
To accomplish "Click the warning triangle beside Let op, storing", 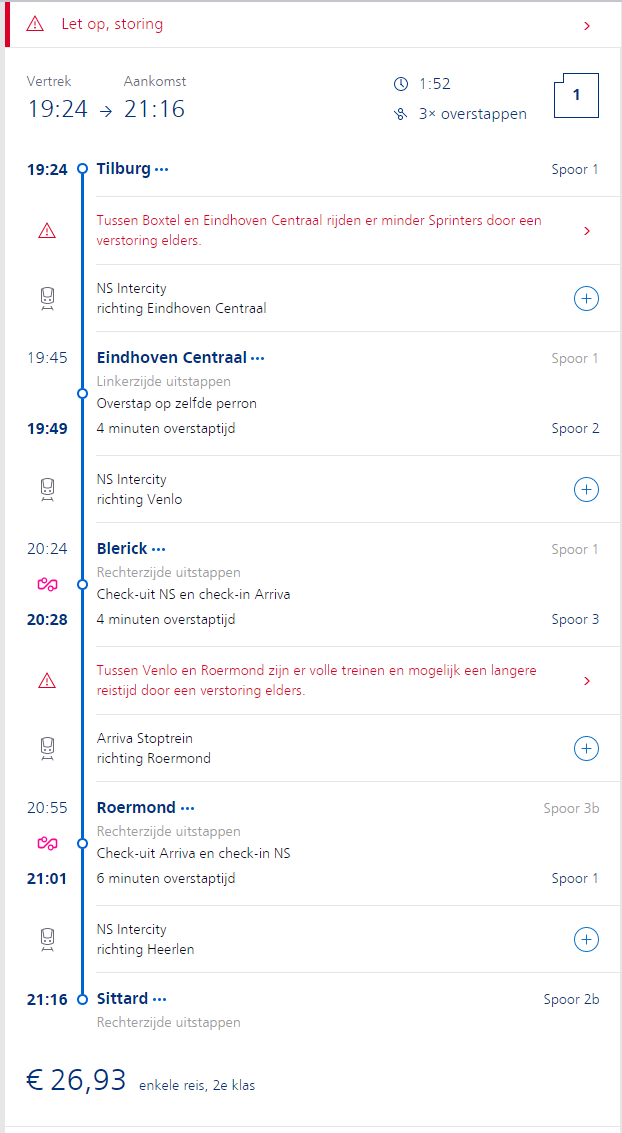I will [x=35, y=24].
